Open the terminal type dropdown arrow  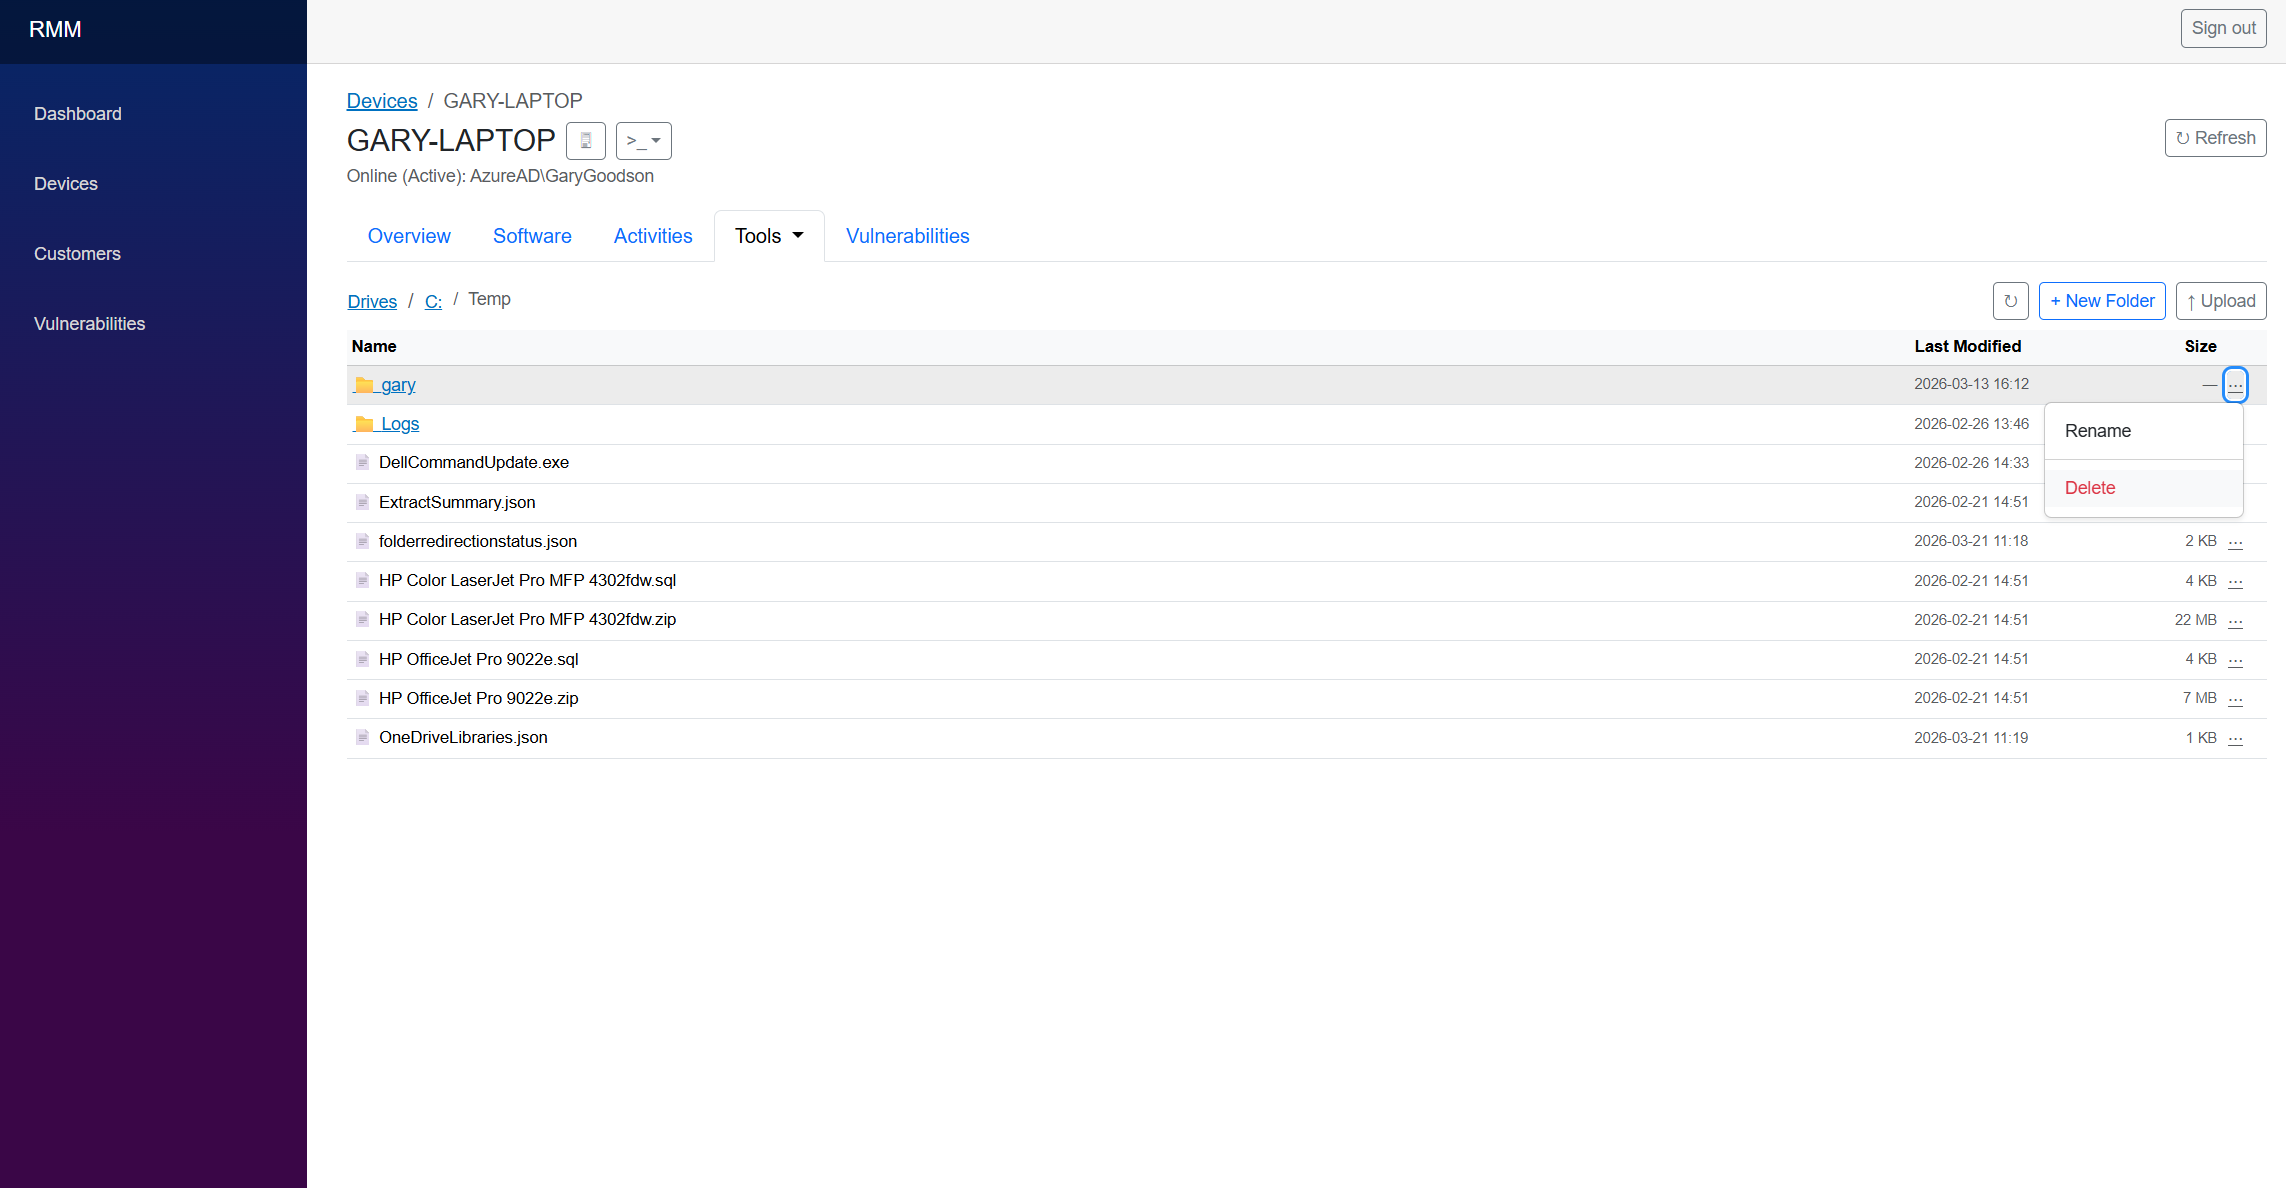(x=656, y=141)
